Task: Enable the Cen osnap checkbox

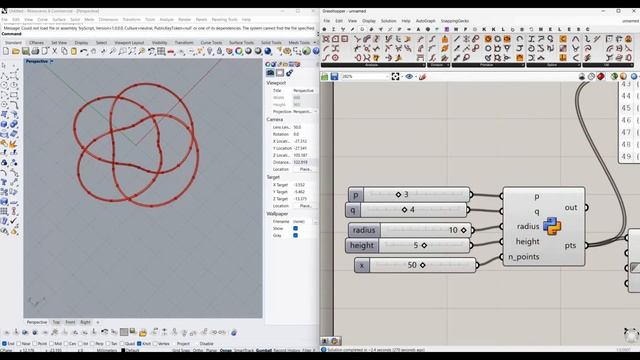Action: coord(66,344)
